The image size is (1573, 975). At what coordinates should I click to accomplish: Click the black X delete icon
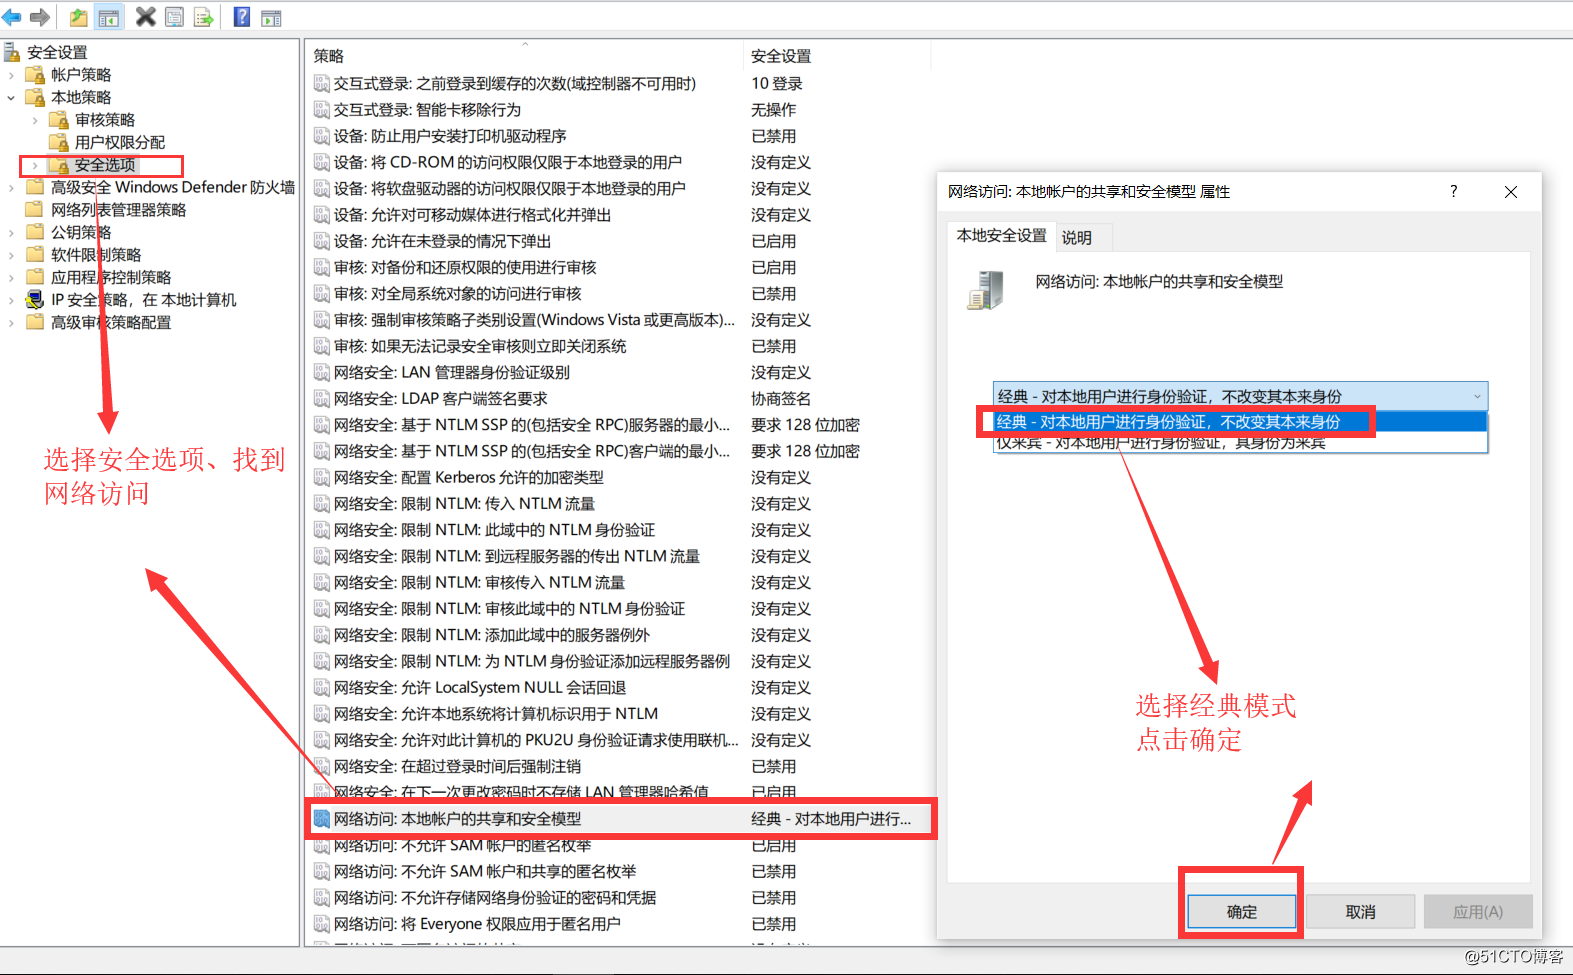point(146,16)
